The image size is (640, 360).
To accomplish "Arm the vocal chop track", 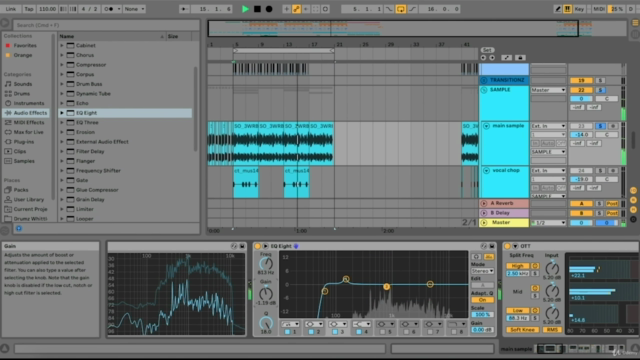I will tap(613, 171).
